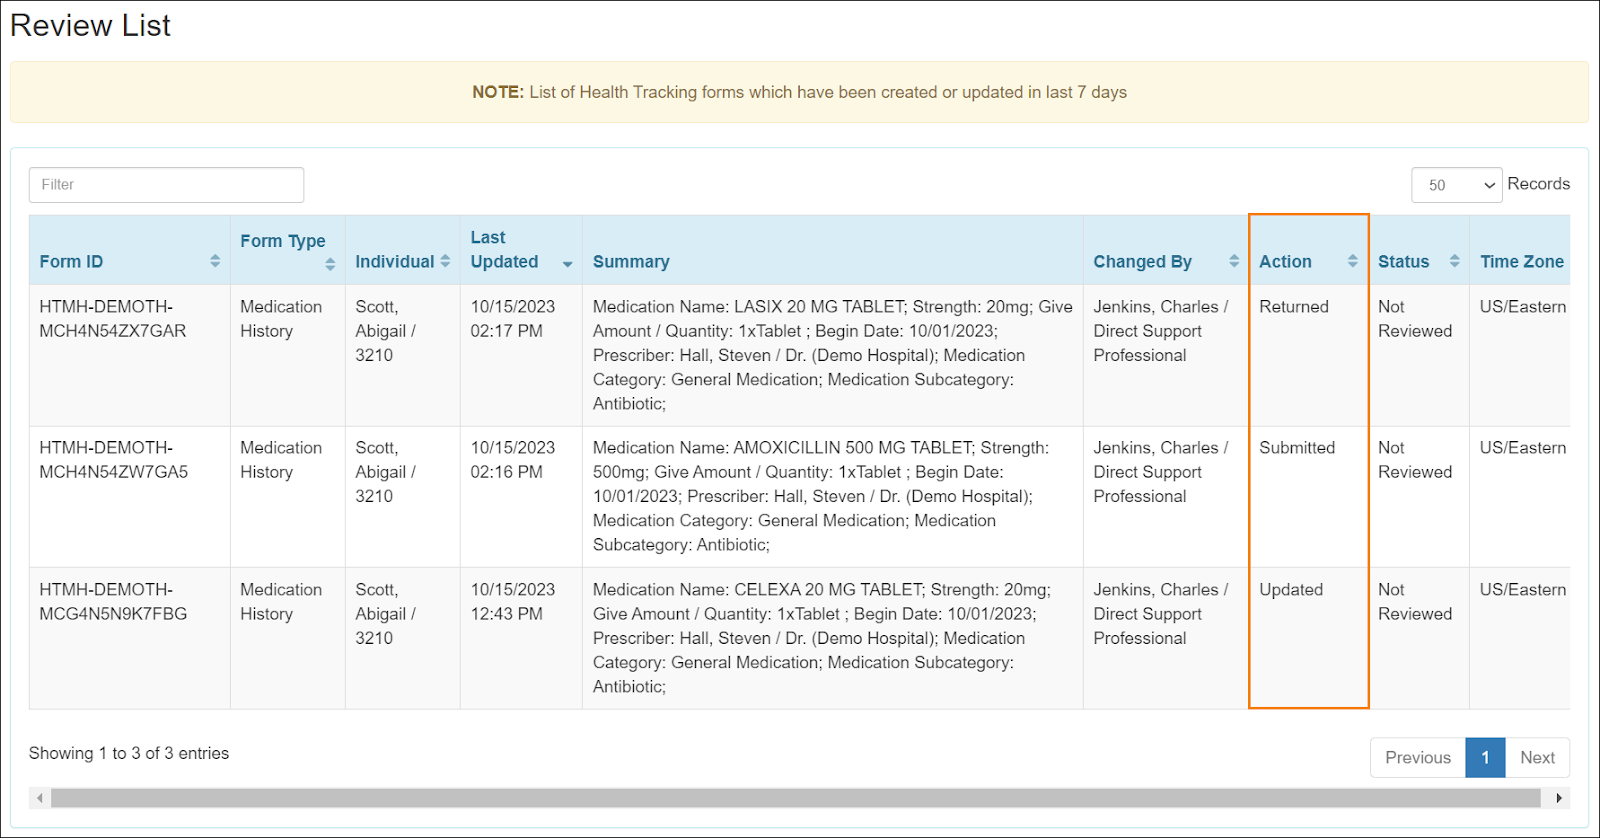Click Not Reviewed status in Updated row

coord(1415,602)
